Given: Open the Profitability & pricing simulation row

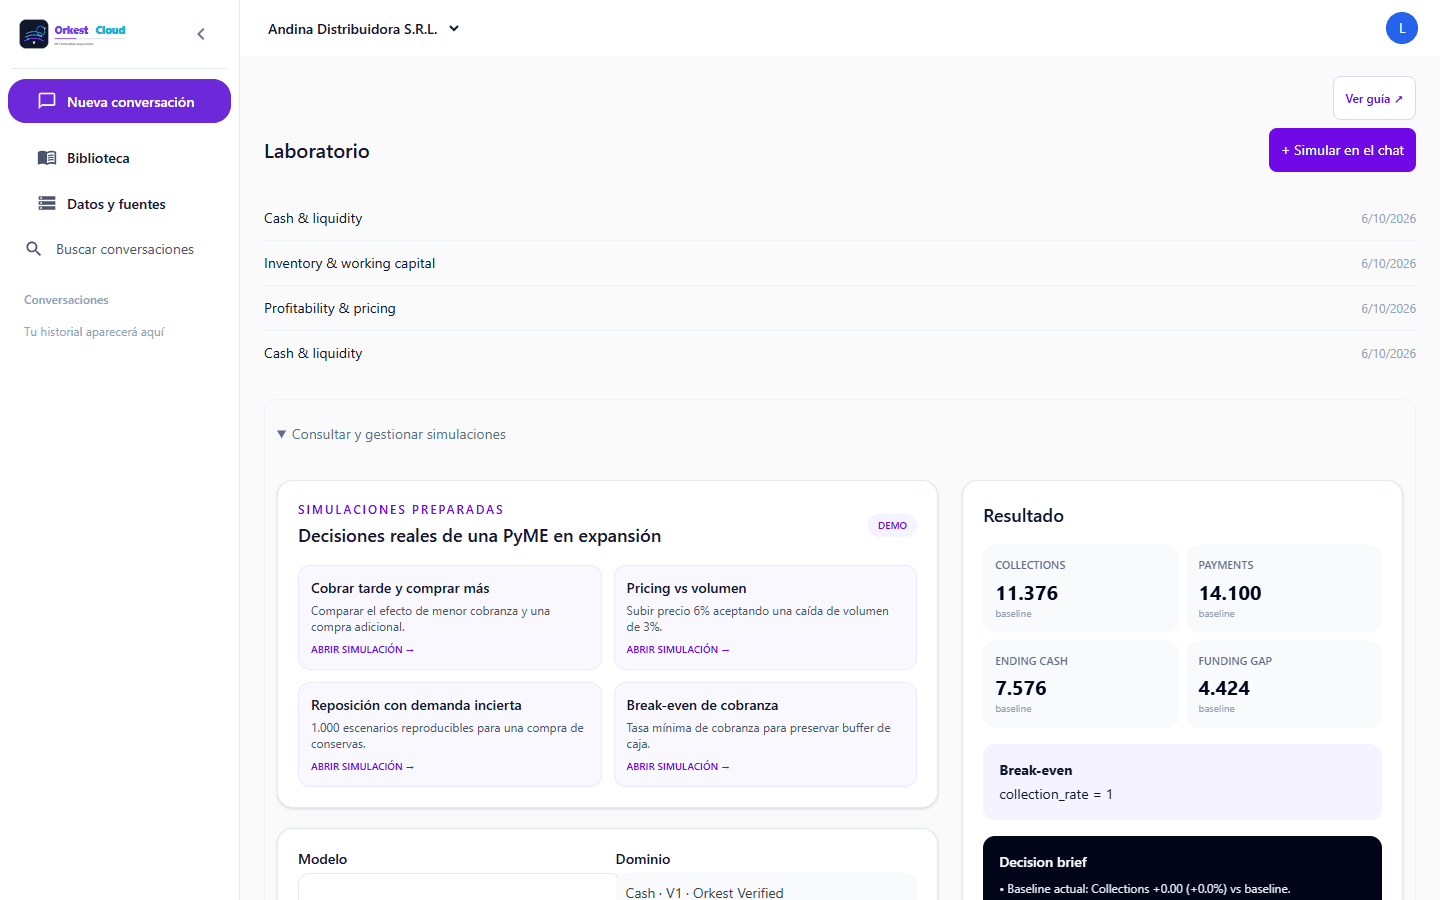Looking at the screenshot, I should pyautogui.click(x=840, y=308).
